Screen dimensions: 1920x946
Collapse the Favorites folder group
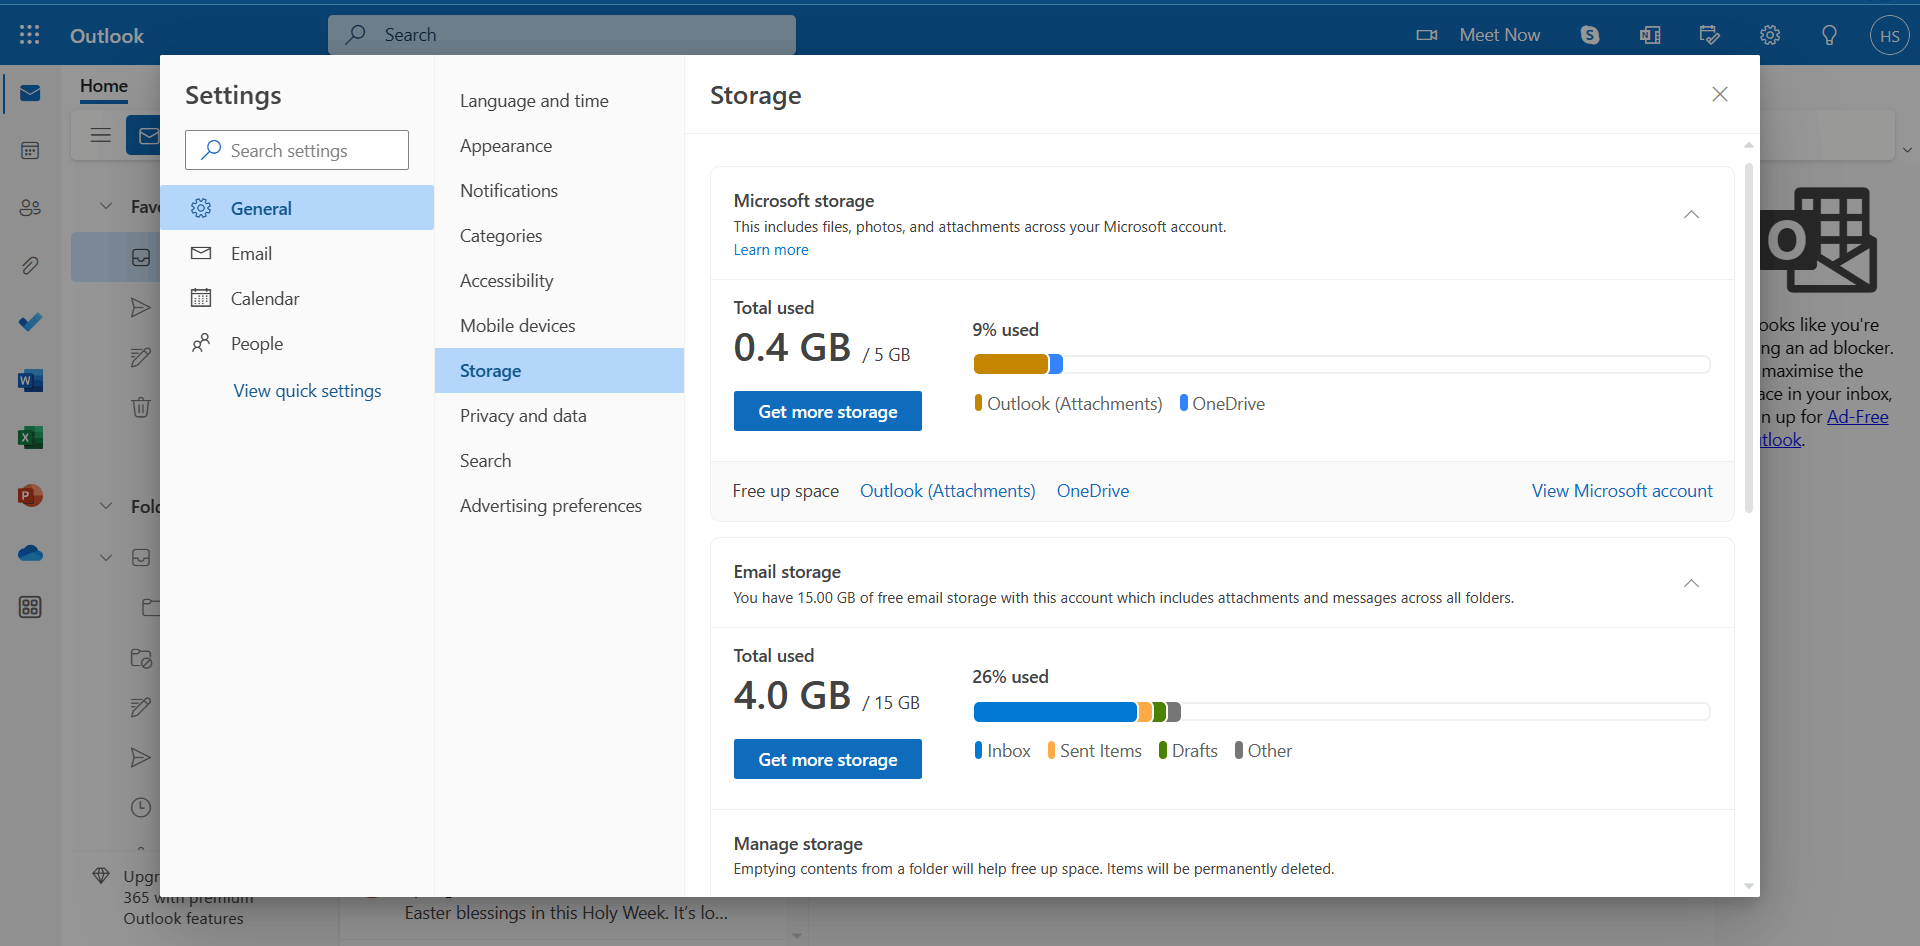click(106, 206)
